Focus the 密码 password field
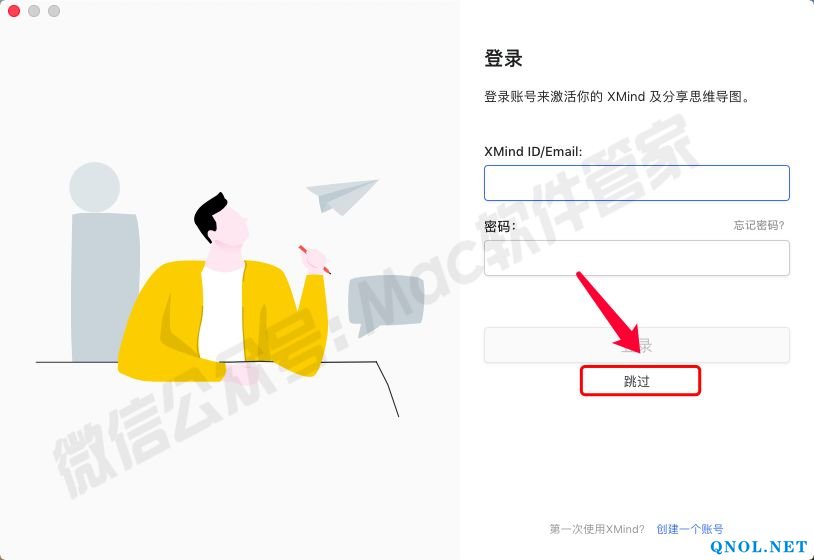 click(636, 257)
